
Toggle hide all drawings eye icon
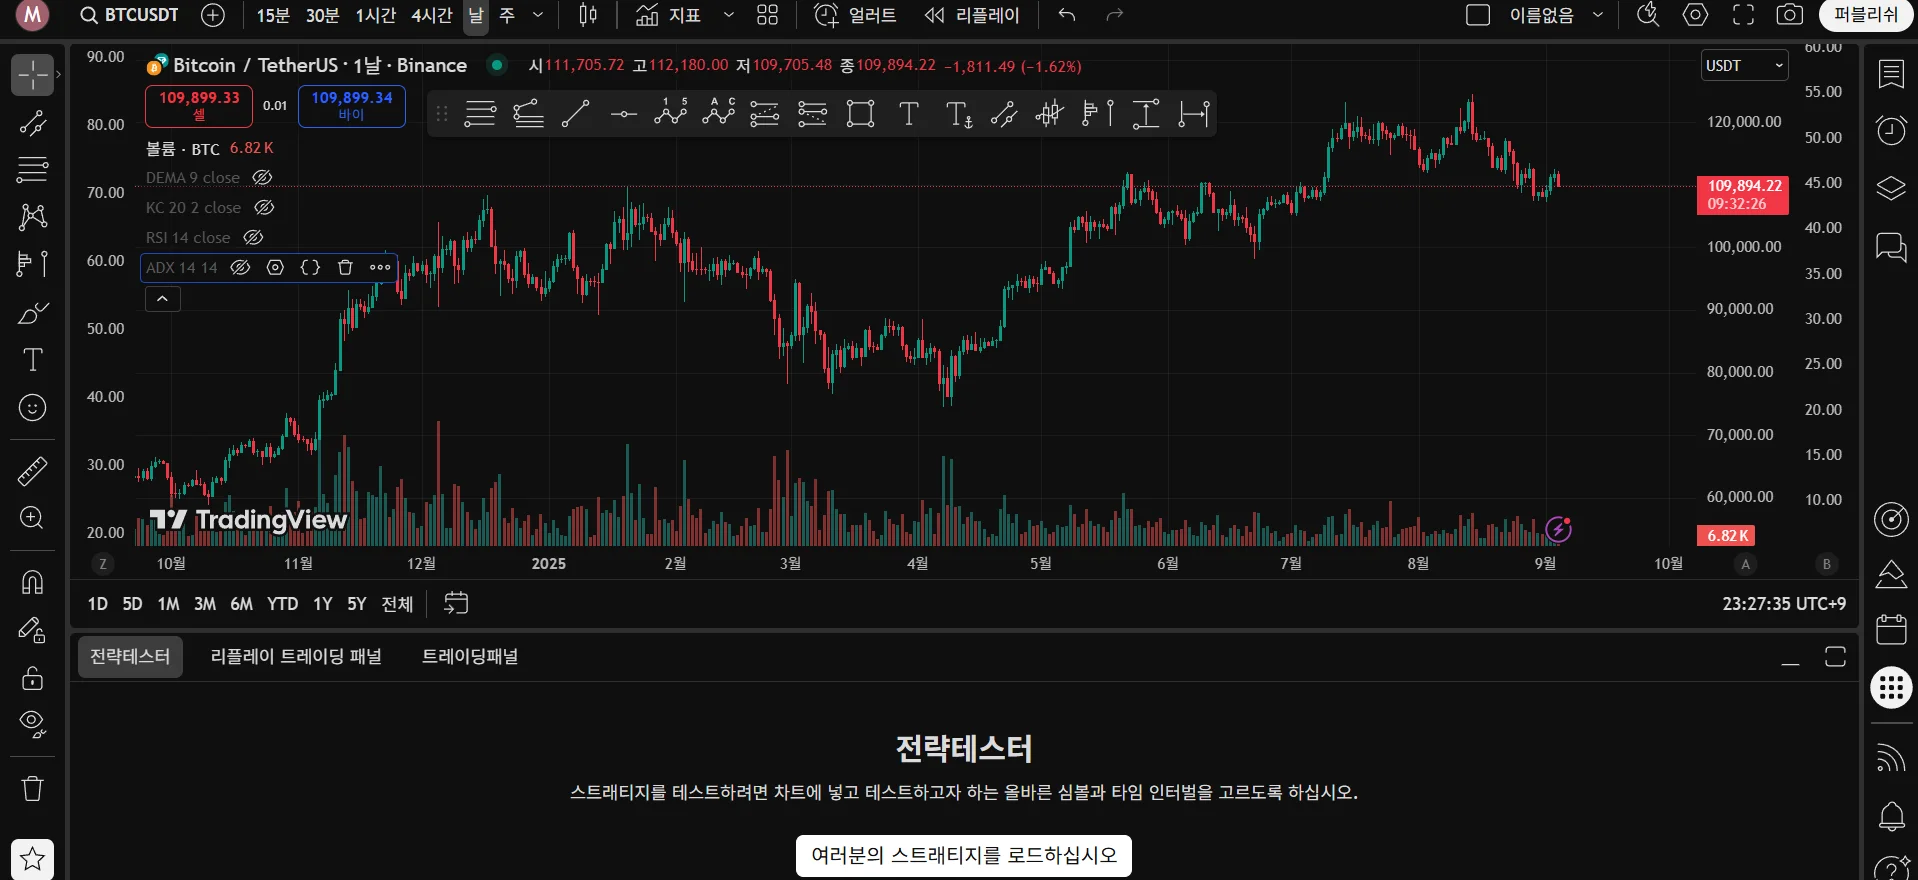coord(32,724)
